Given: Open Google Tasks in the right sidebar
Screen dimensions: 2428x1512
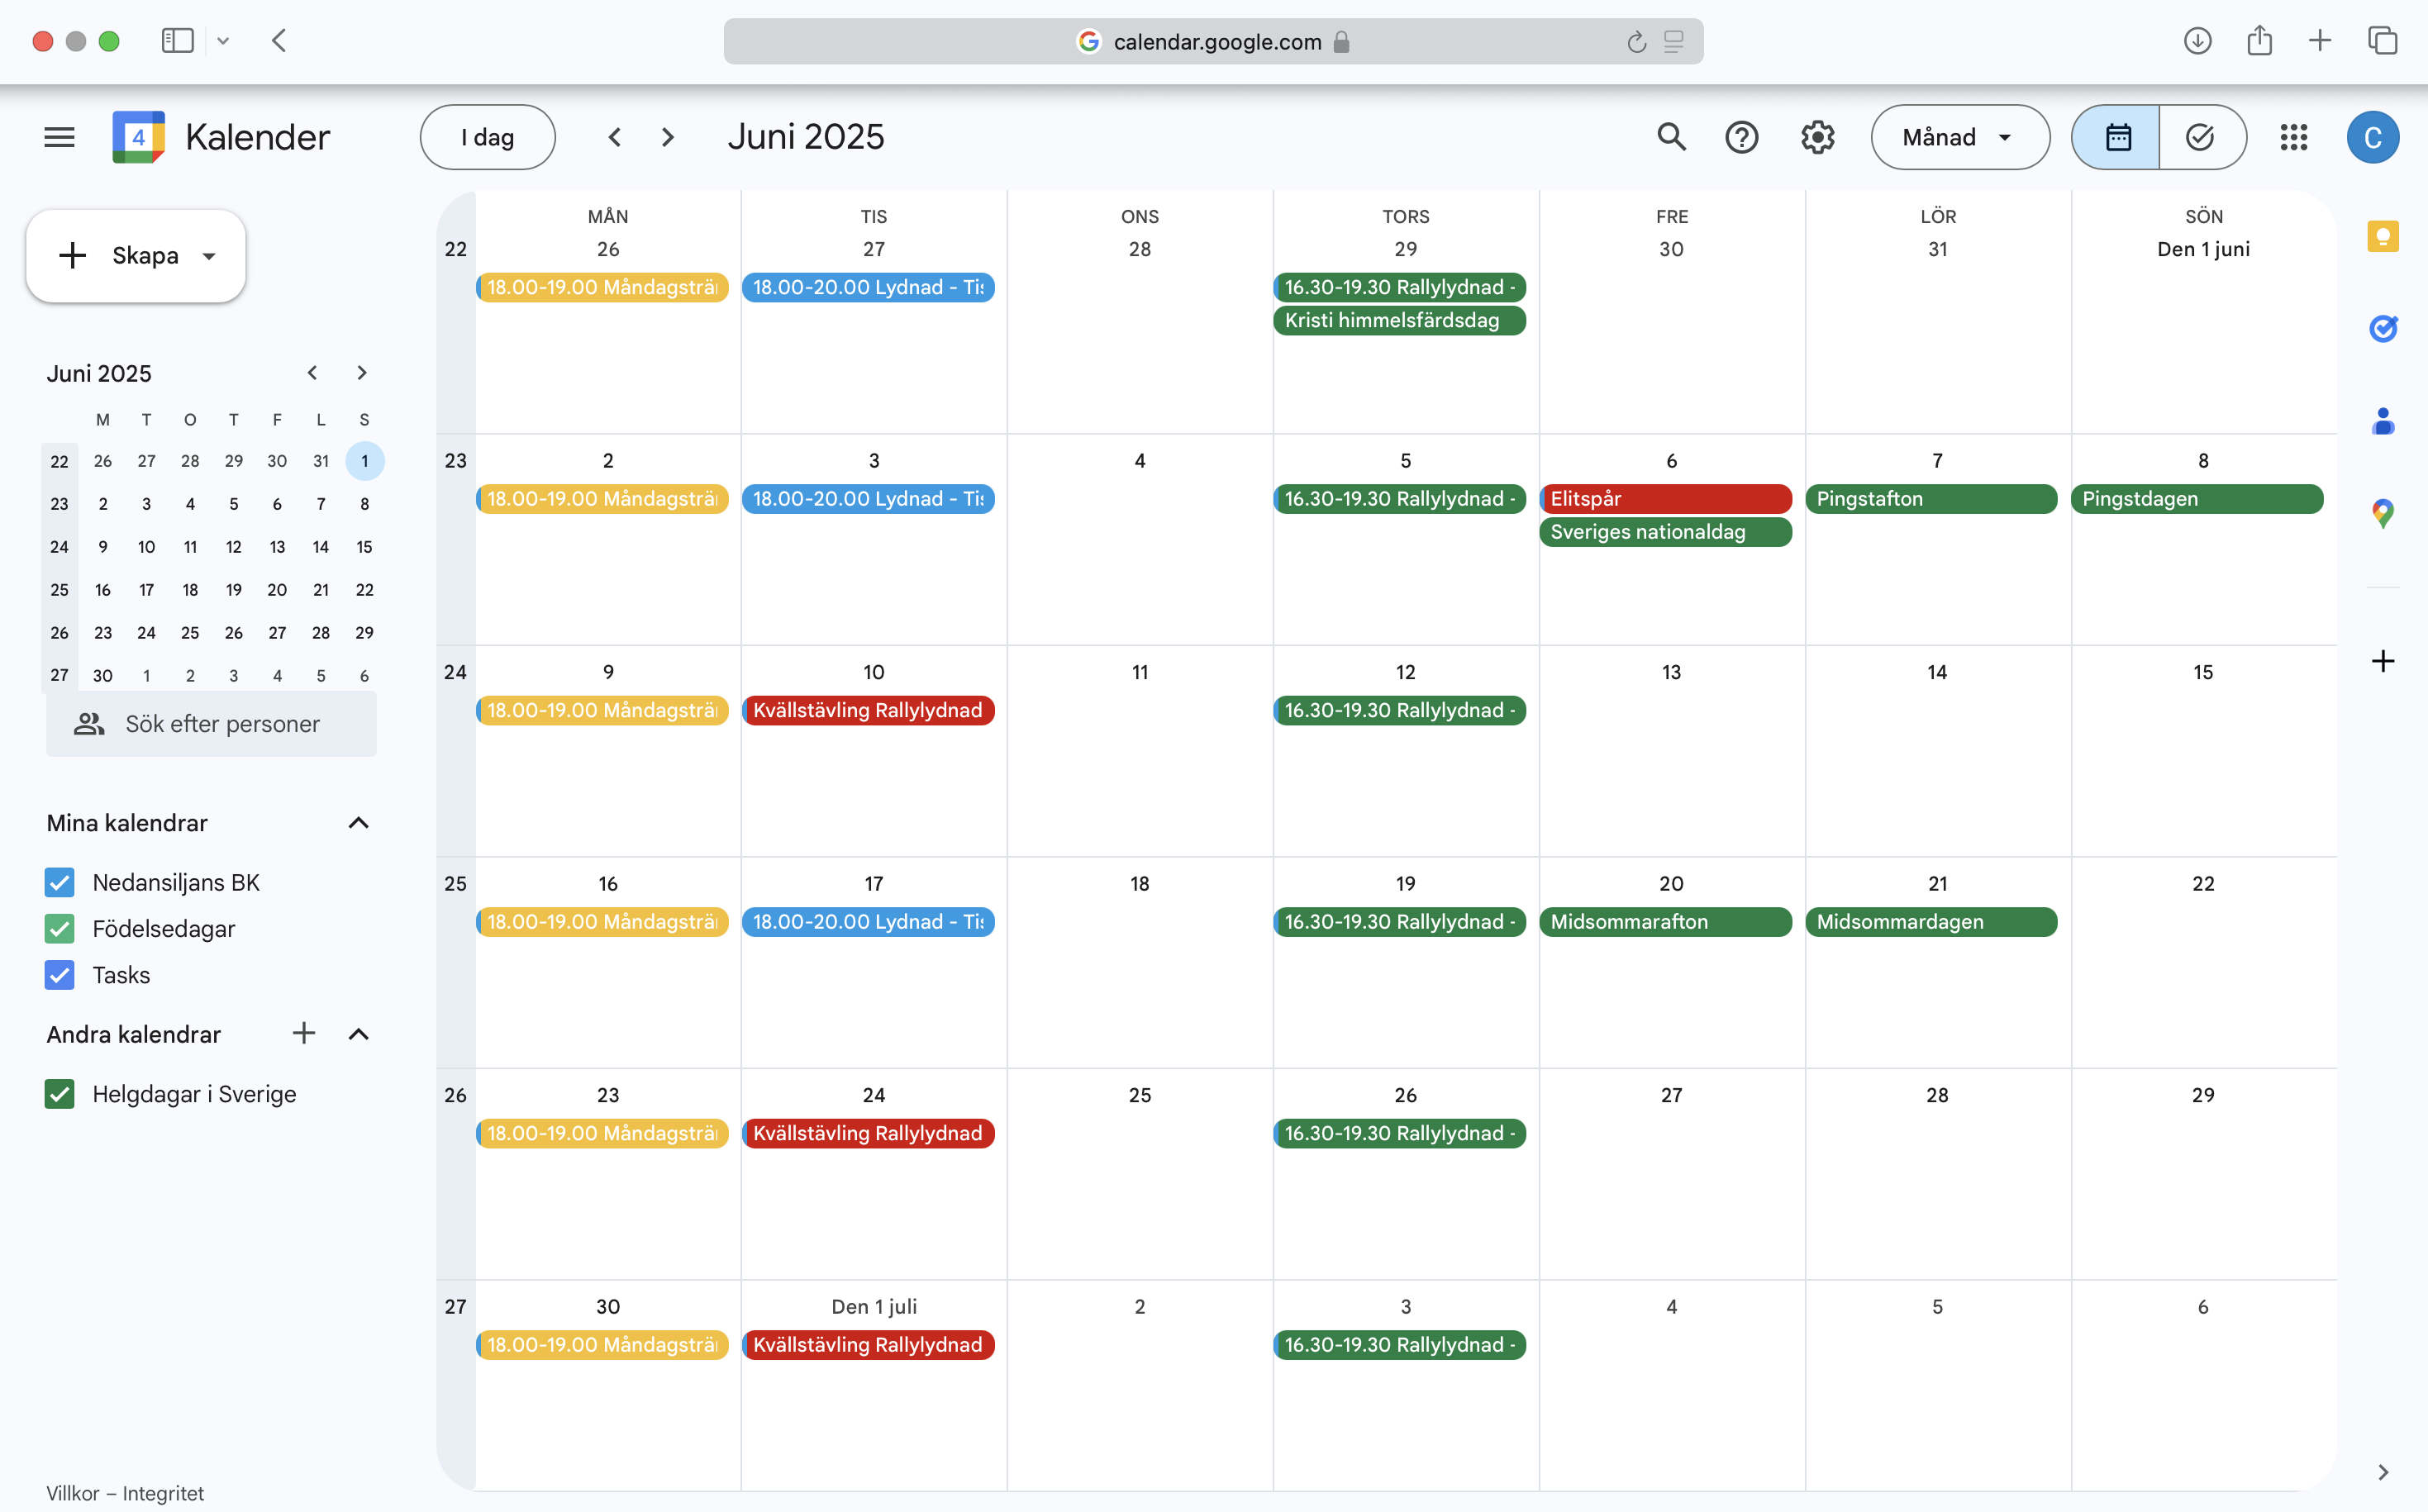Looking at the screenshot, I should click(2383, 329).
